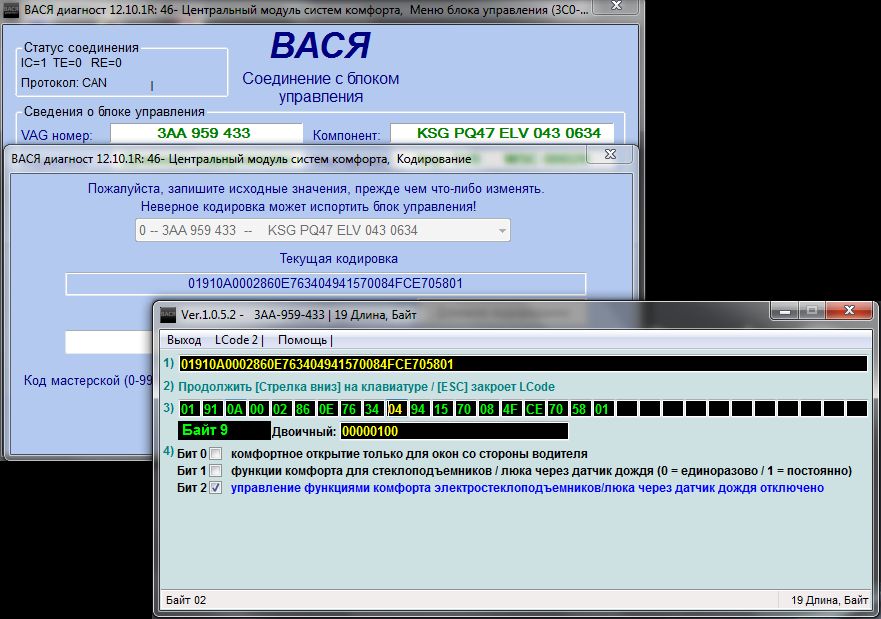This screenshot has width=881, height=619.
Task: Select byte cell 4F
Action: click(511, 409)
